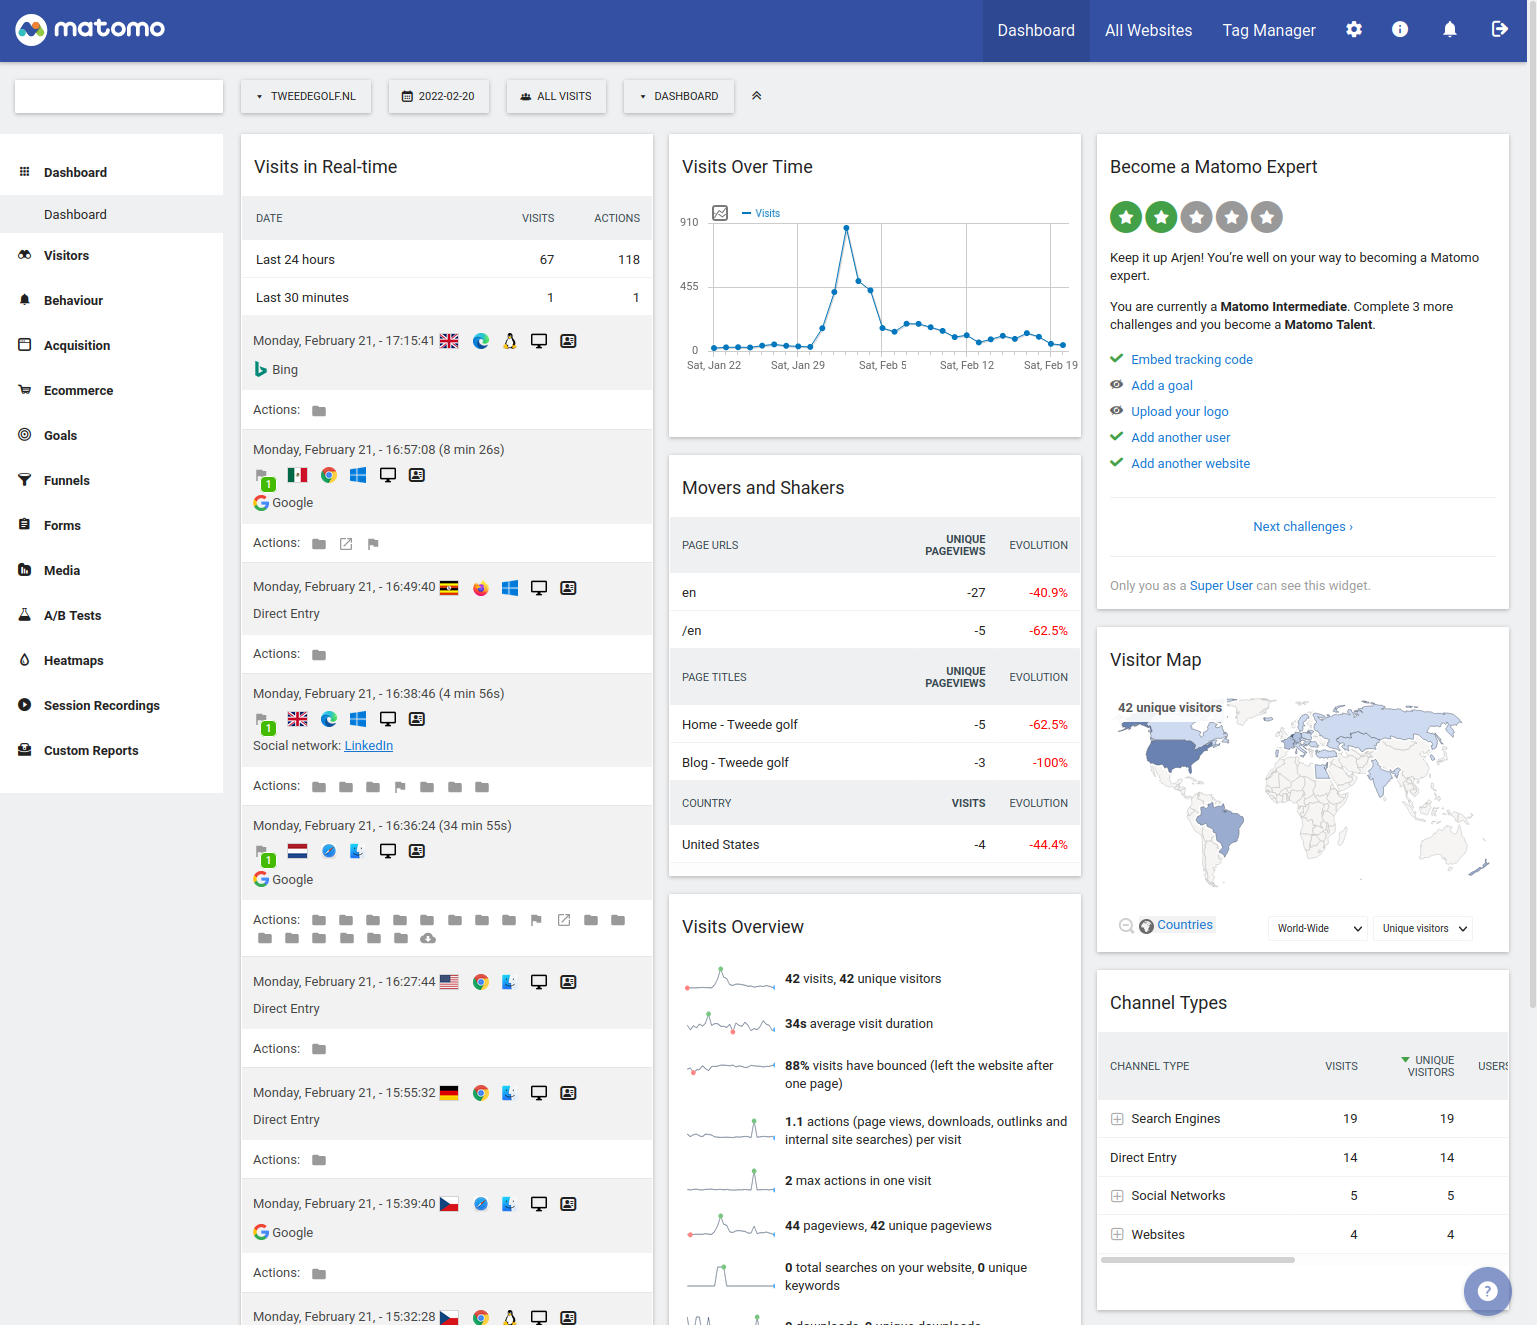Open the World-Wide region dropdown
The height and width of the screenshot is (1325, 1537).
pos(1318,928)
